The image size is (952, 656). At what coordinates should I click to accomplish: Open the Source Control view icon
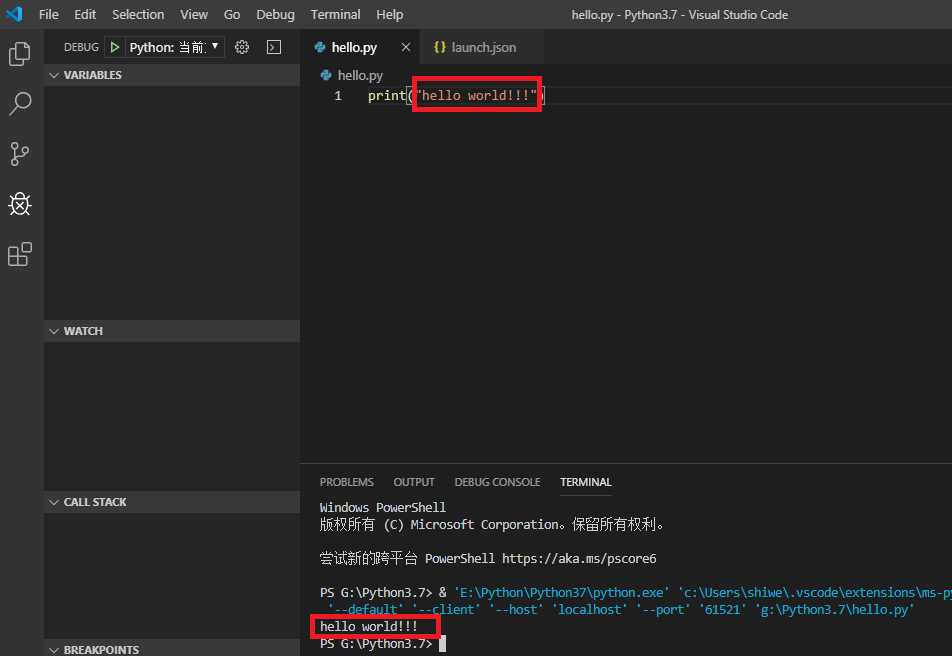click(19, 154)
